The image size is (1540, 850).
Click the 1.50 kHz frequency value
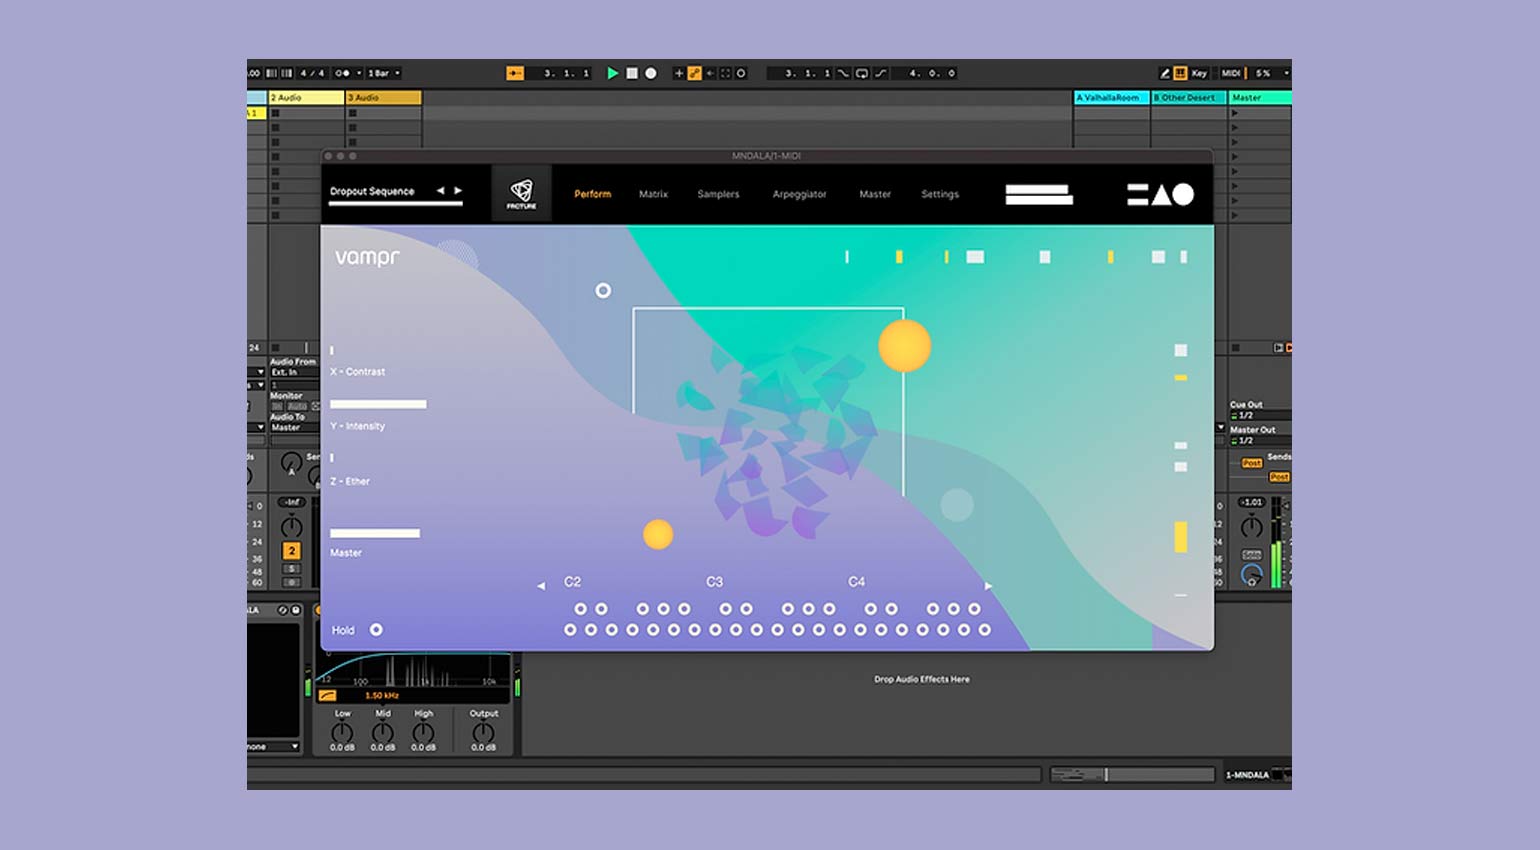(382, 695)
